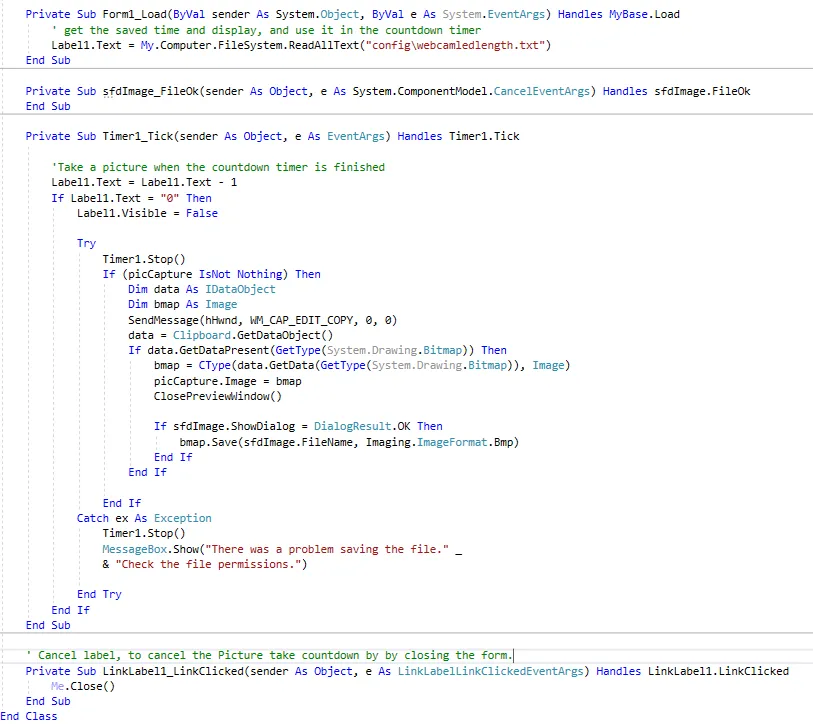Click the CancelEventArgs type name

coord(541,91)
